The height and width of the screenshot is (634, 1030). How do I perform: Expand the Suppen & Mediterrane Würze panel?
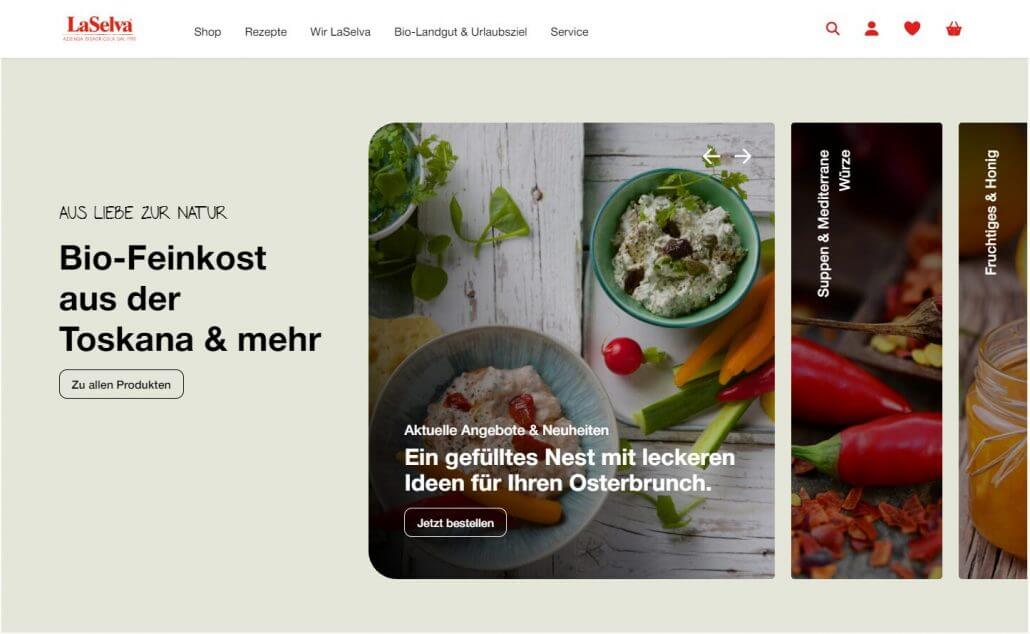coord(866,351)
